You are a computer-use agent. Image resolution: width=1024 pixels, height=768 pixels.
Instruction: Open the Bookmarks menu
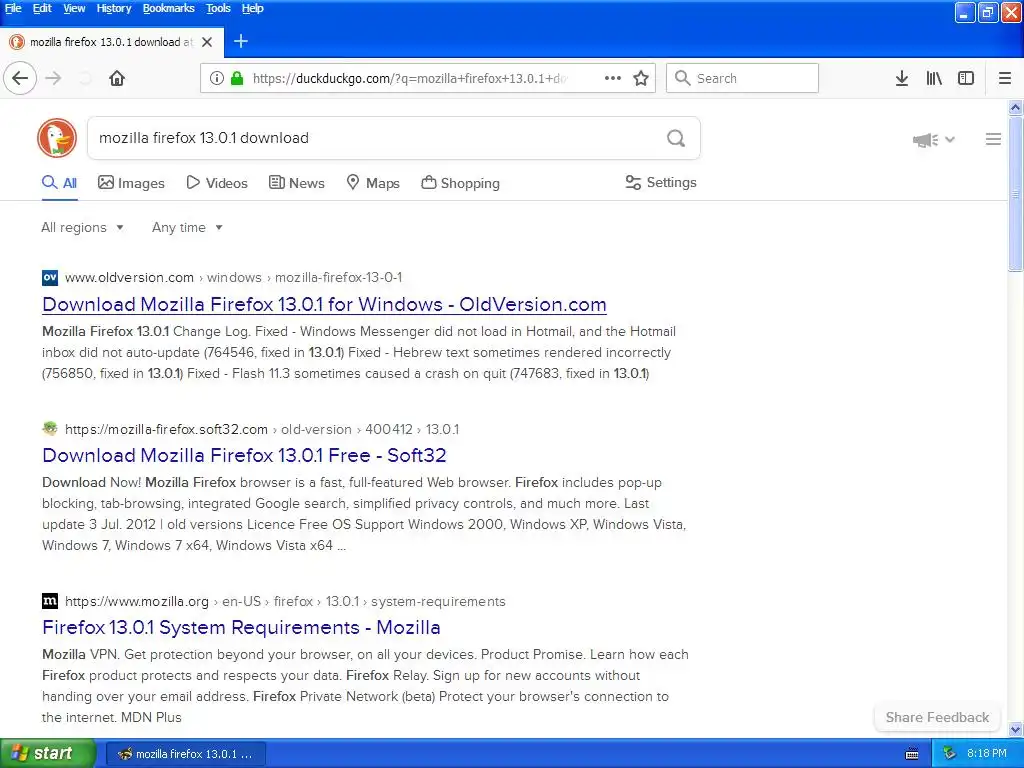point(168,8)
